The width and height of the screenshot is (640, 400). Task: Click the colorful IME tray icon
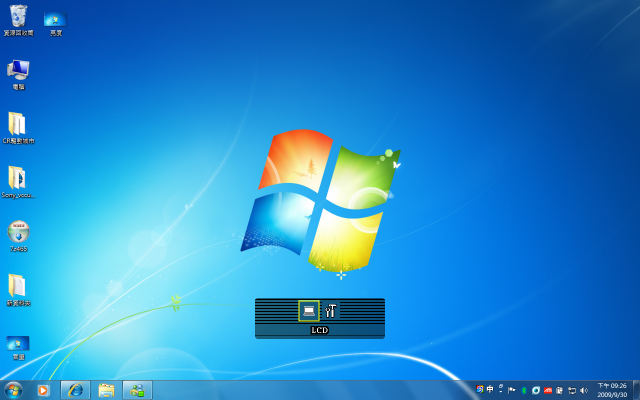point(480,389)
